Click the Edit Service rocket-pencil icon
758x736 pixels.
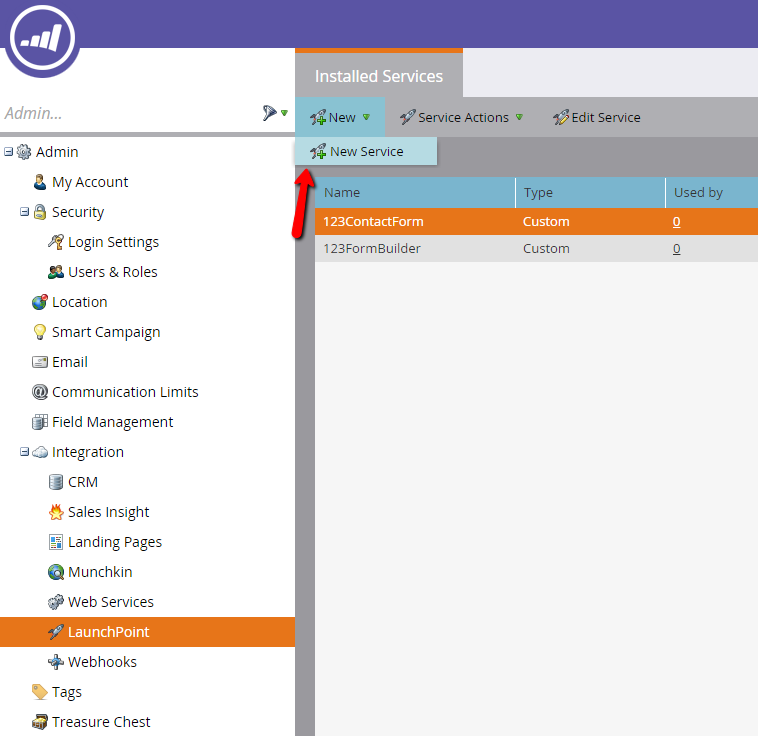point(561,117)
